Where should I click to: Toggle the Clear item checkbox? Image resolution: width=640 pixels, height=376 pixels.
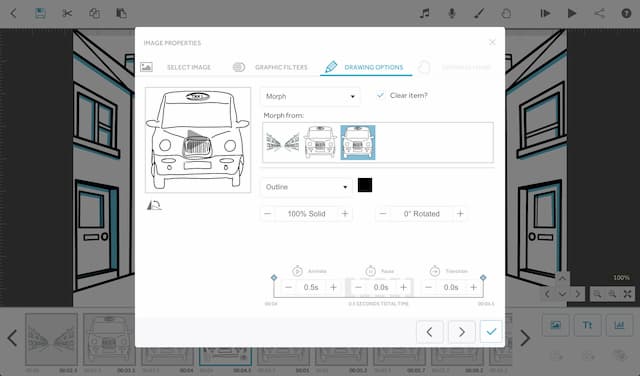point(380,95)
